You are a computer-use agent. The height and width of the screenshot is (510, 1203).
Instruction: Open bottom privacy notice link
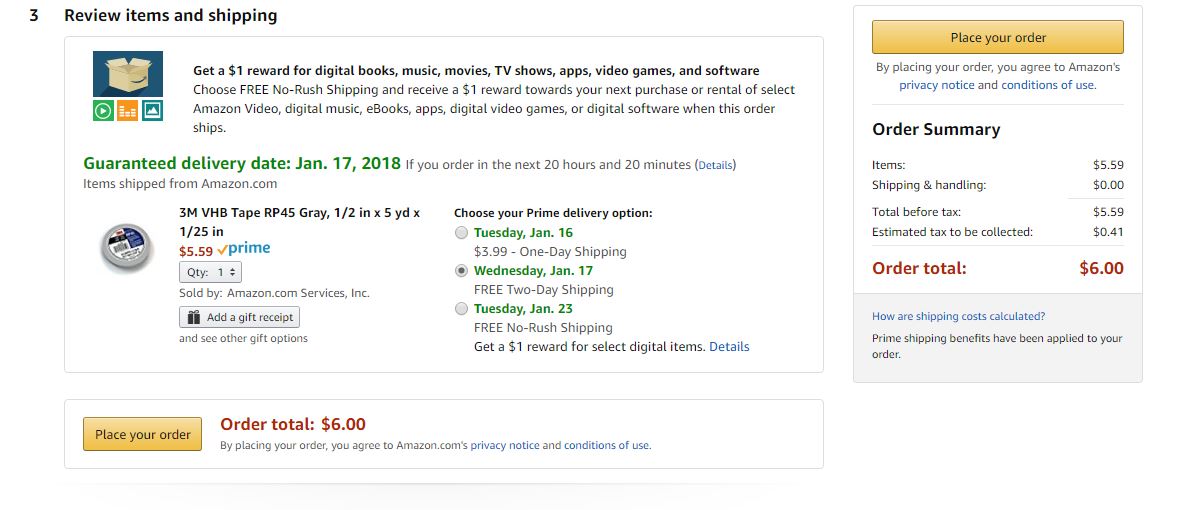click(x=504, y=445)
